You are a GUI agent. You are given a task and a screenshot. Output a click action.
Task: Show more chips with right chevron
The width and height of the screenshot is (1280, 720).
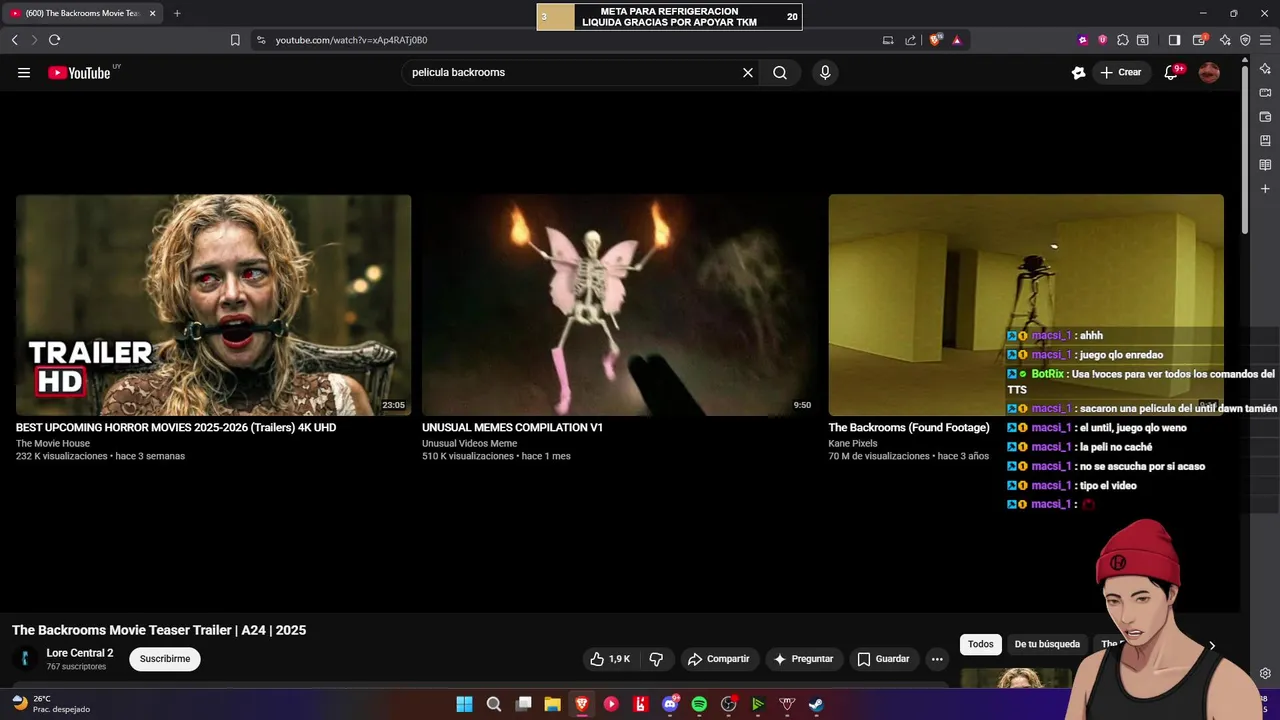[1212, 645]
